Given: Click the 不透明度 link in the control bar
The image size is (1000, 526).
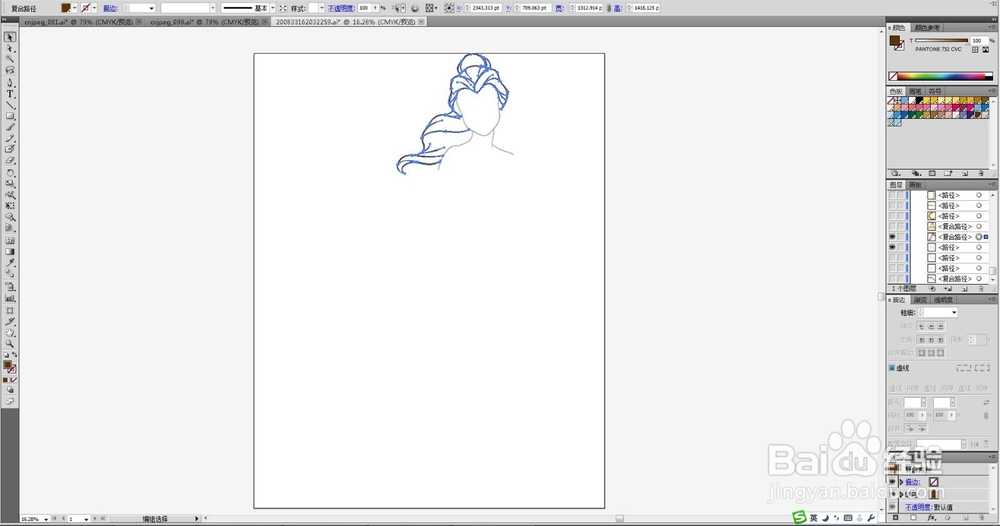Looking at the screenshot, I should pyautogui.click(x=341, y=8).
